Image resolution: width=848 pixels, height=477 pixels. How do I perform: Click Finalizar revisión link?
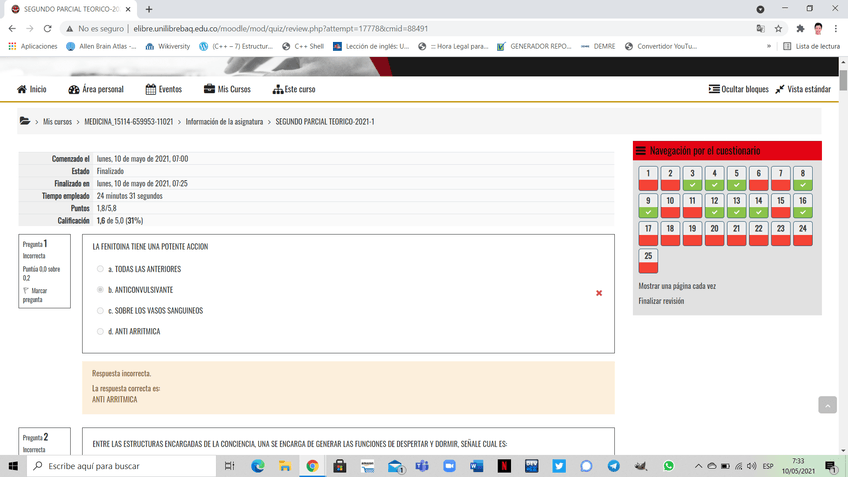tap(661, 301)
